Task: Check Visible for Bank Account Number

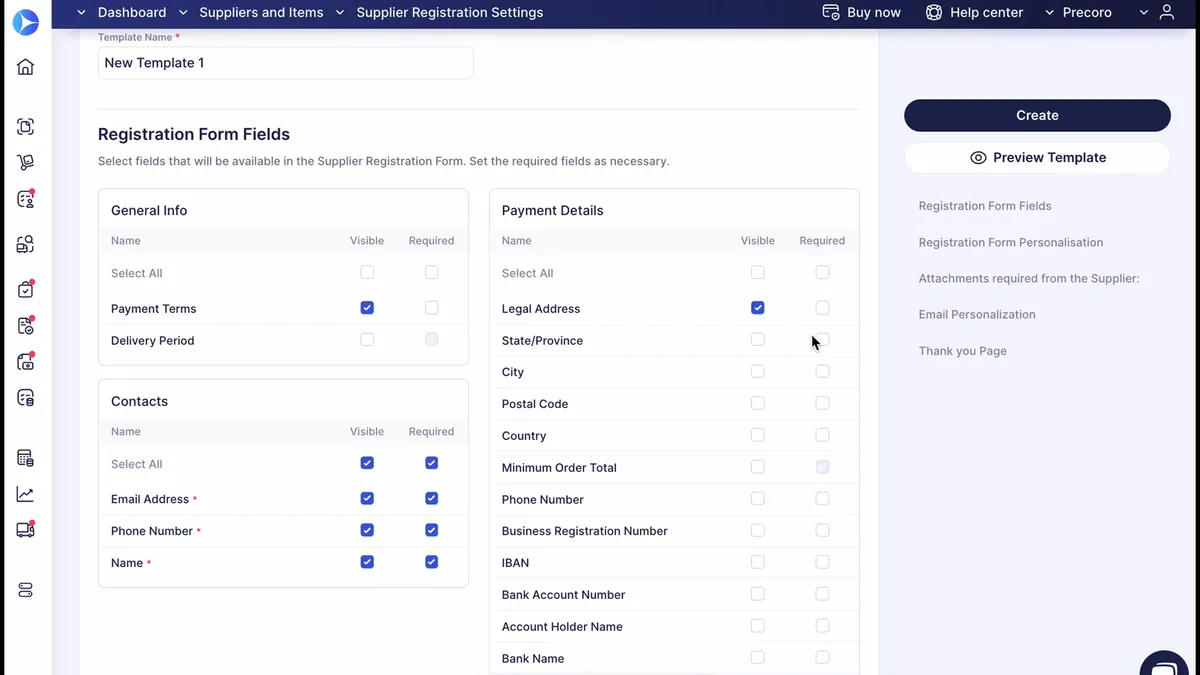Action: click(x=757, y=594)
